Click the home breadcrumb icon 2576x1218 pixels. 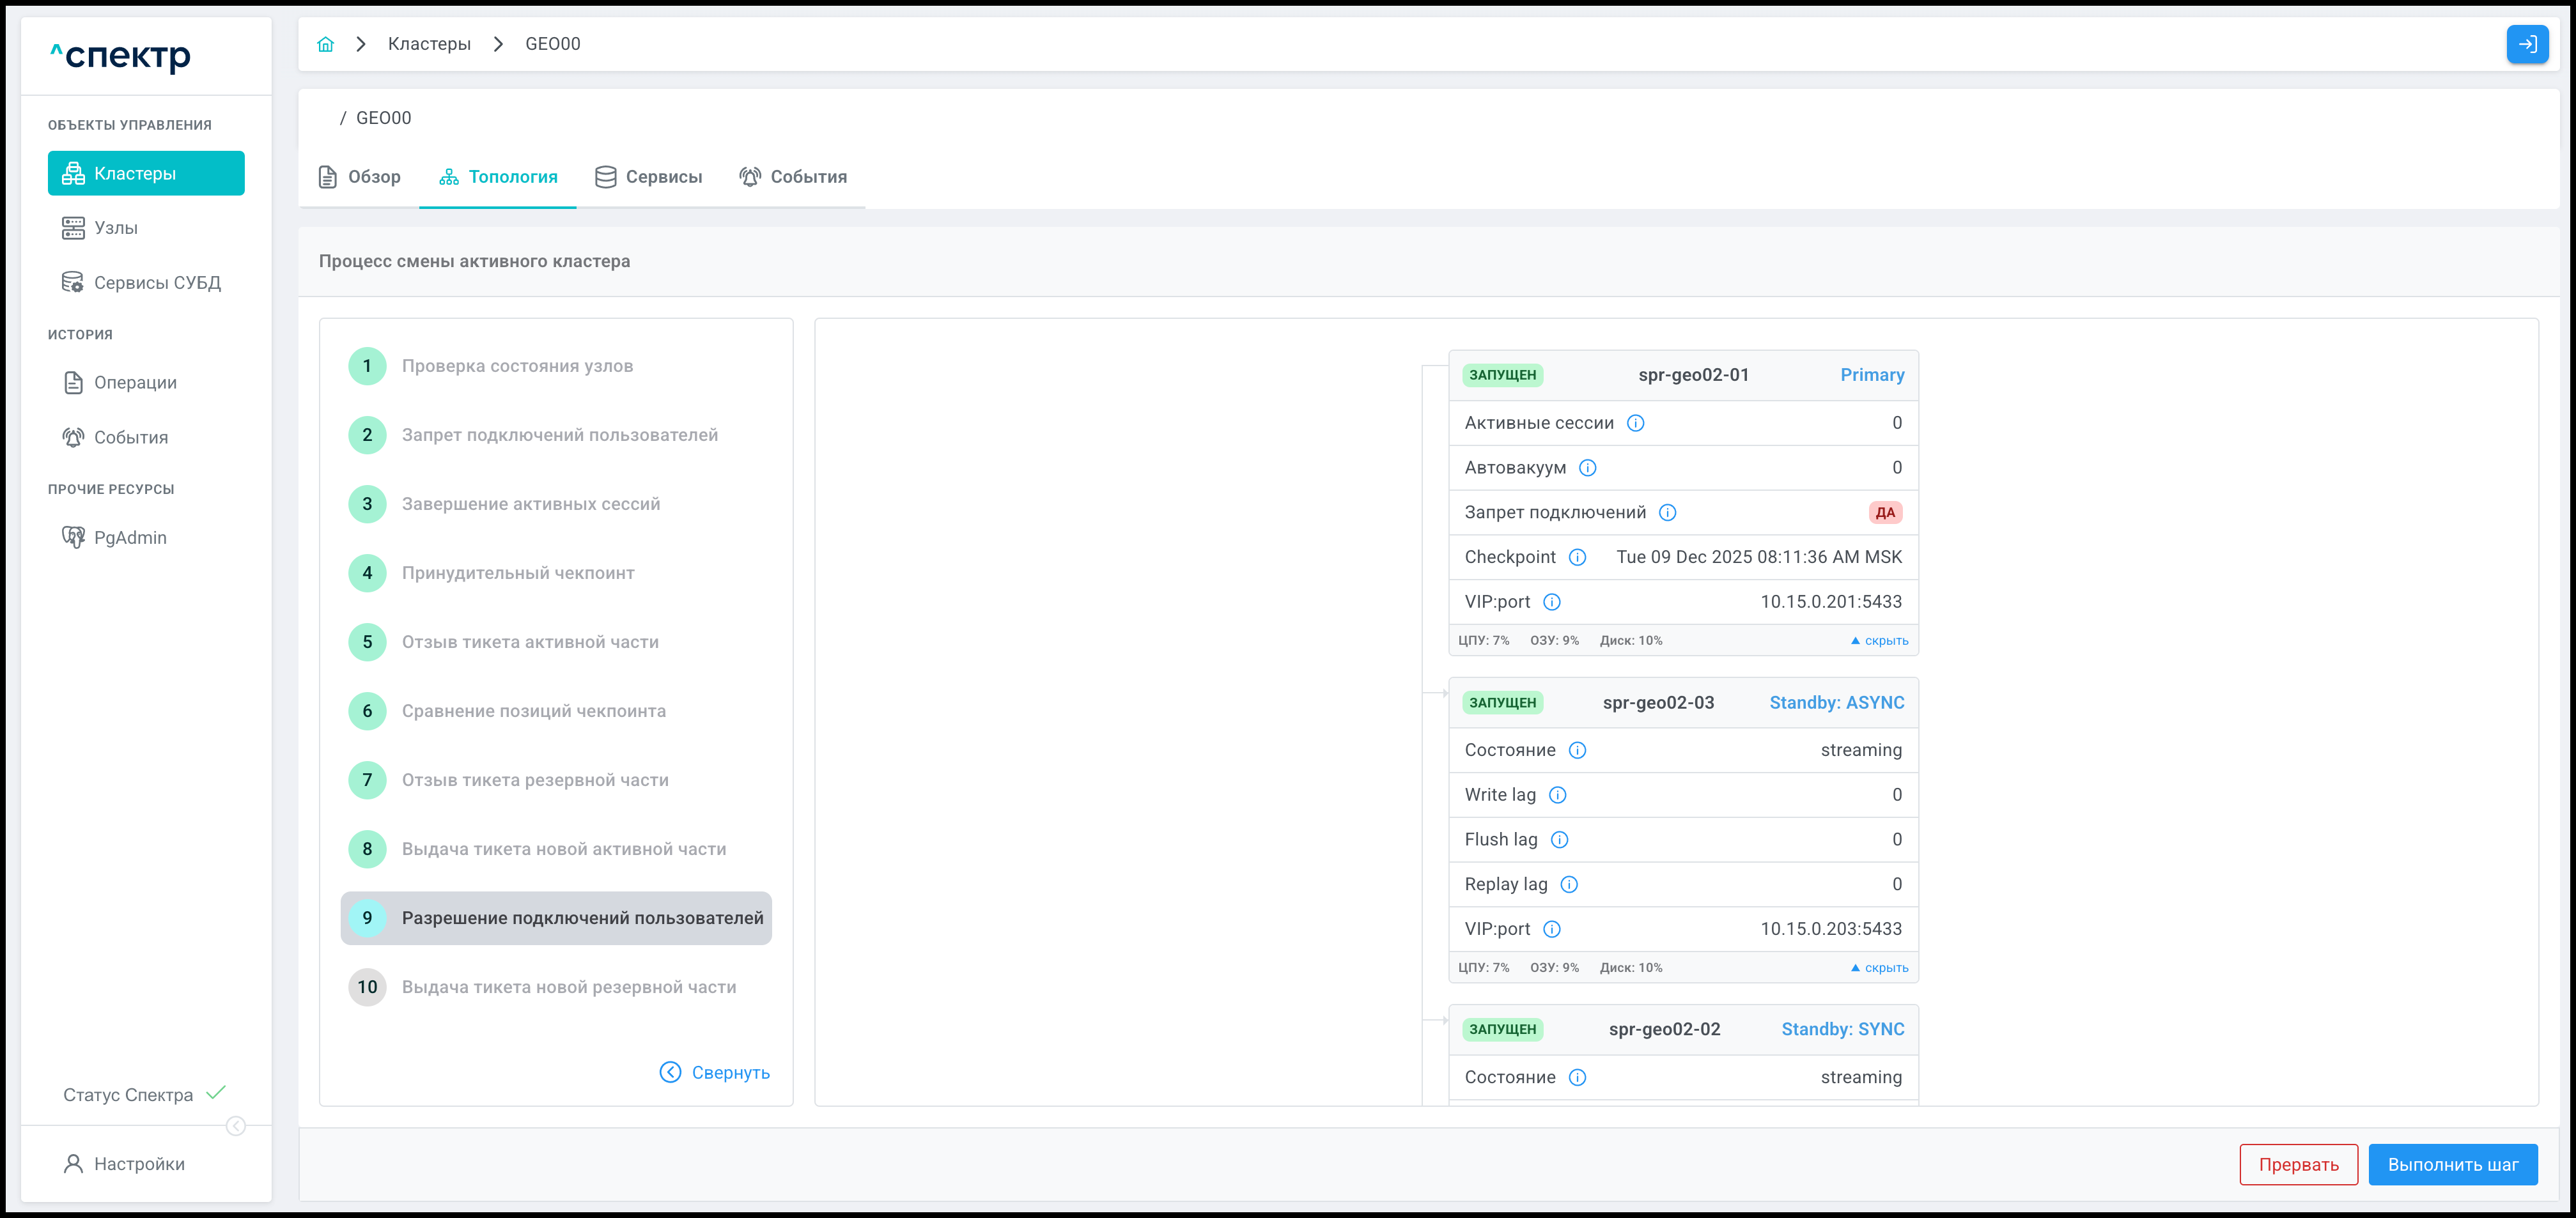325,44
